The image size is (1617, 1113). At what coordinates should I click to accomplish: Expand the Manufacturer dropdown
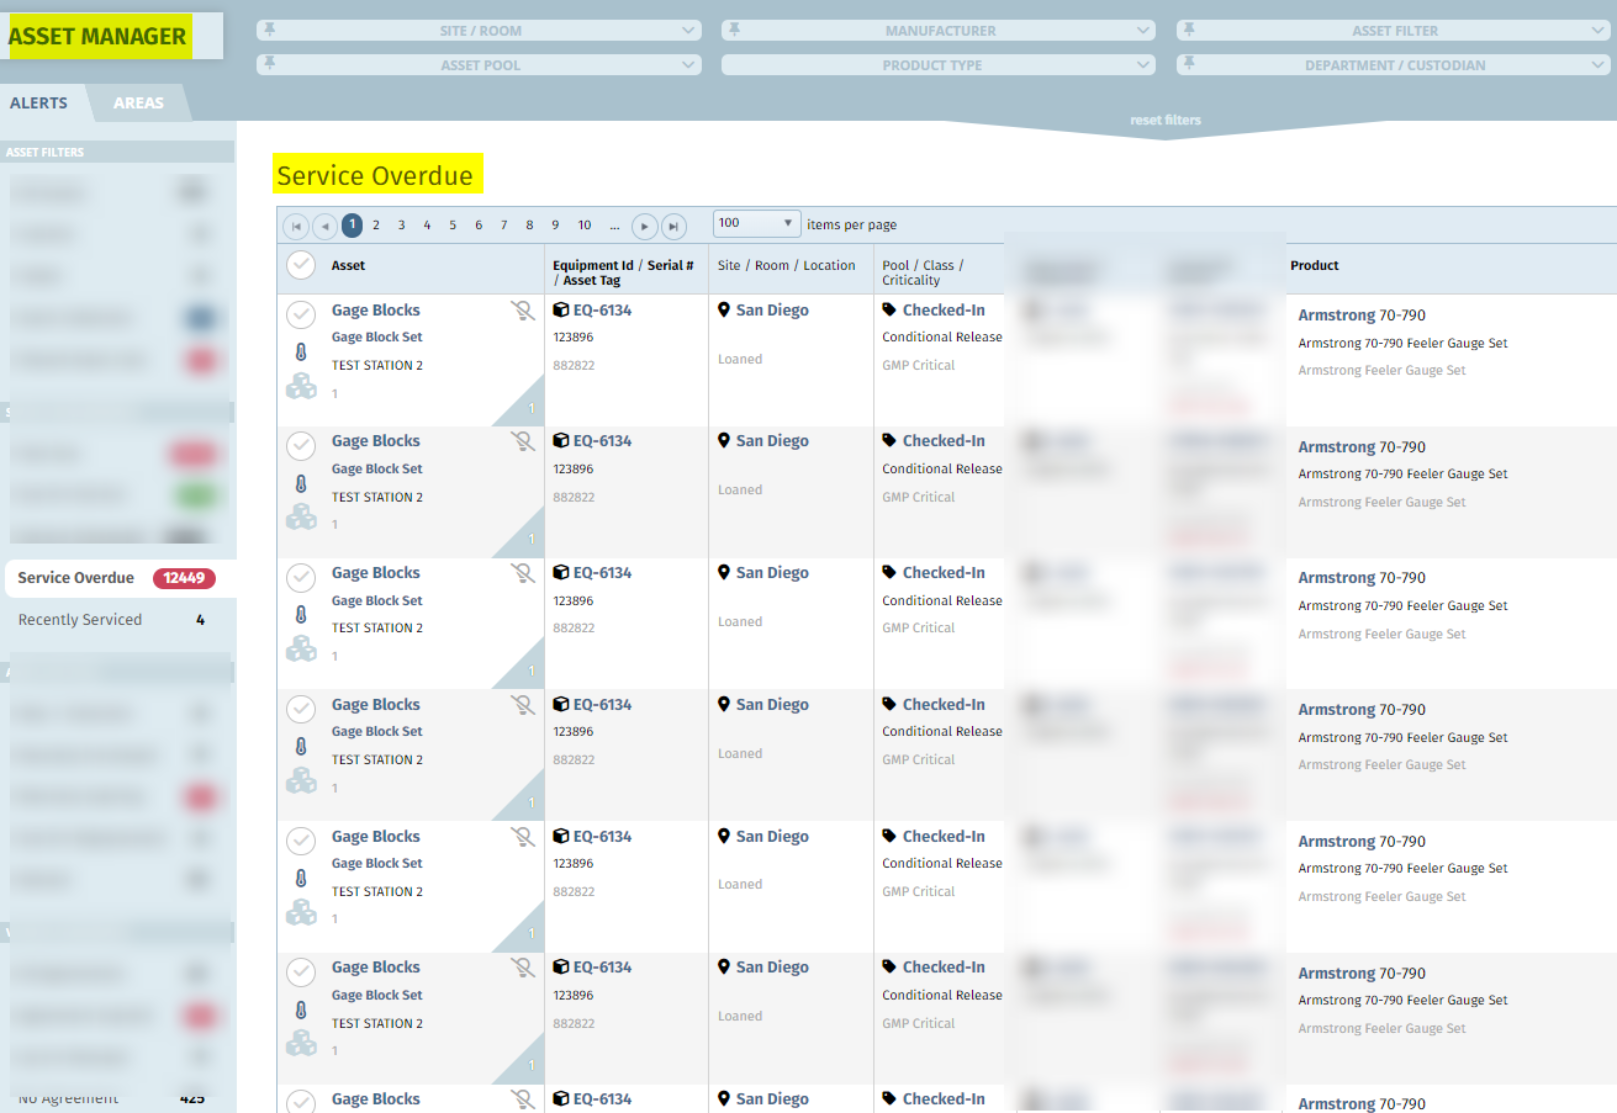pyautogui.click(x=938, y=30)
